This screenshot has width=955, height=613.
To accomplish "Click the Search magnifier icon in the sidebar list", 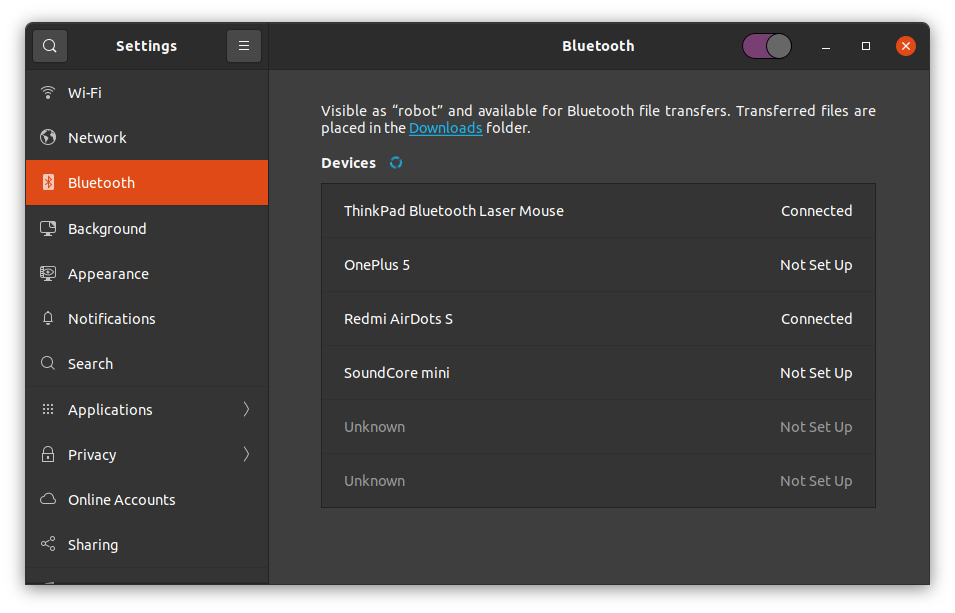I will tap(48, 363).
